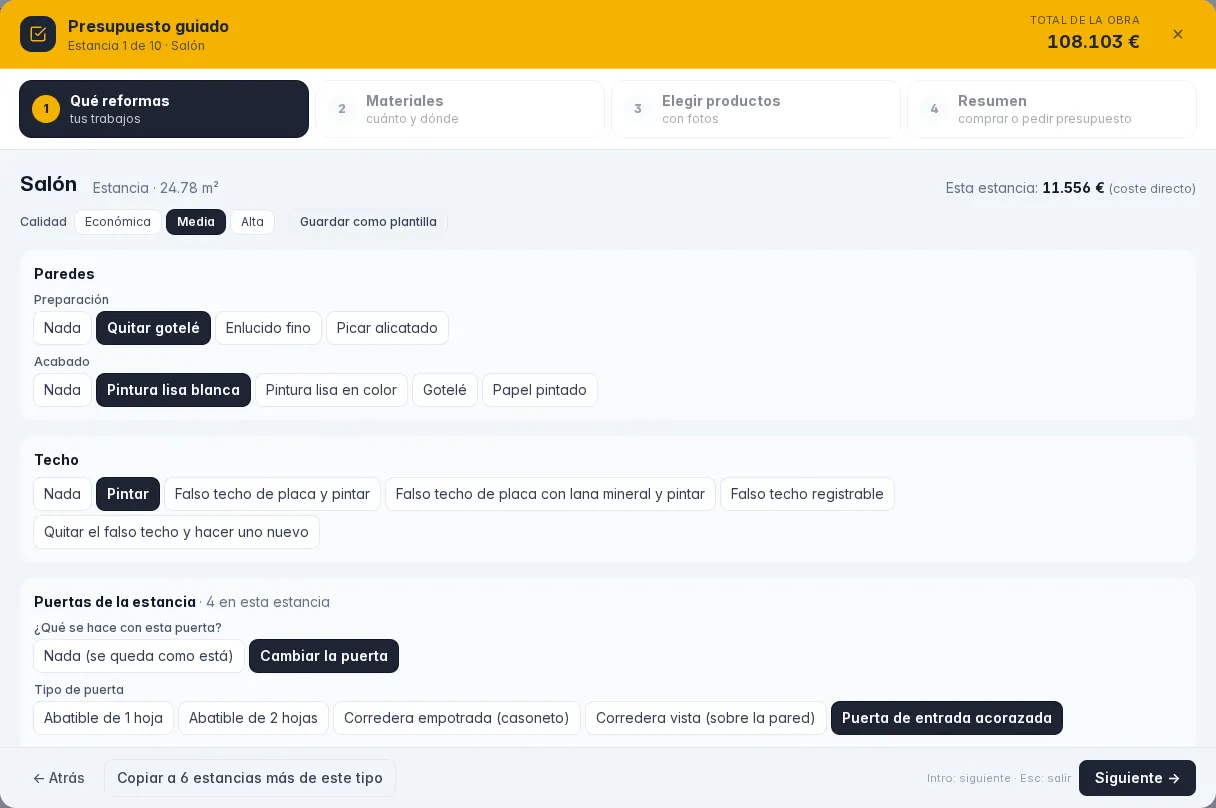
Task: Click Copiar a 6 estancias más button
Action: tap(250, 778)
